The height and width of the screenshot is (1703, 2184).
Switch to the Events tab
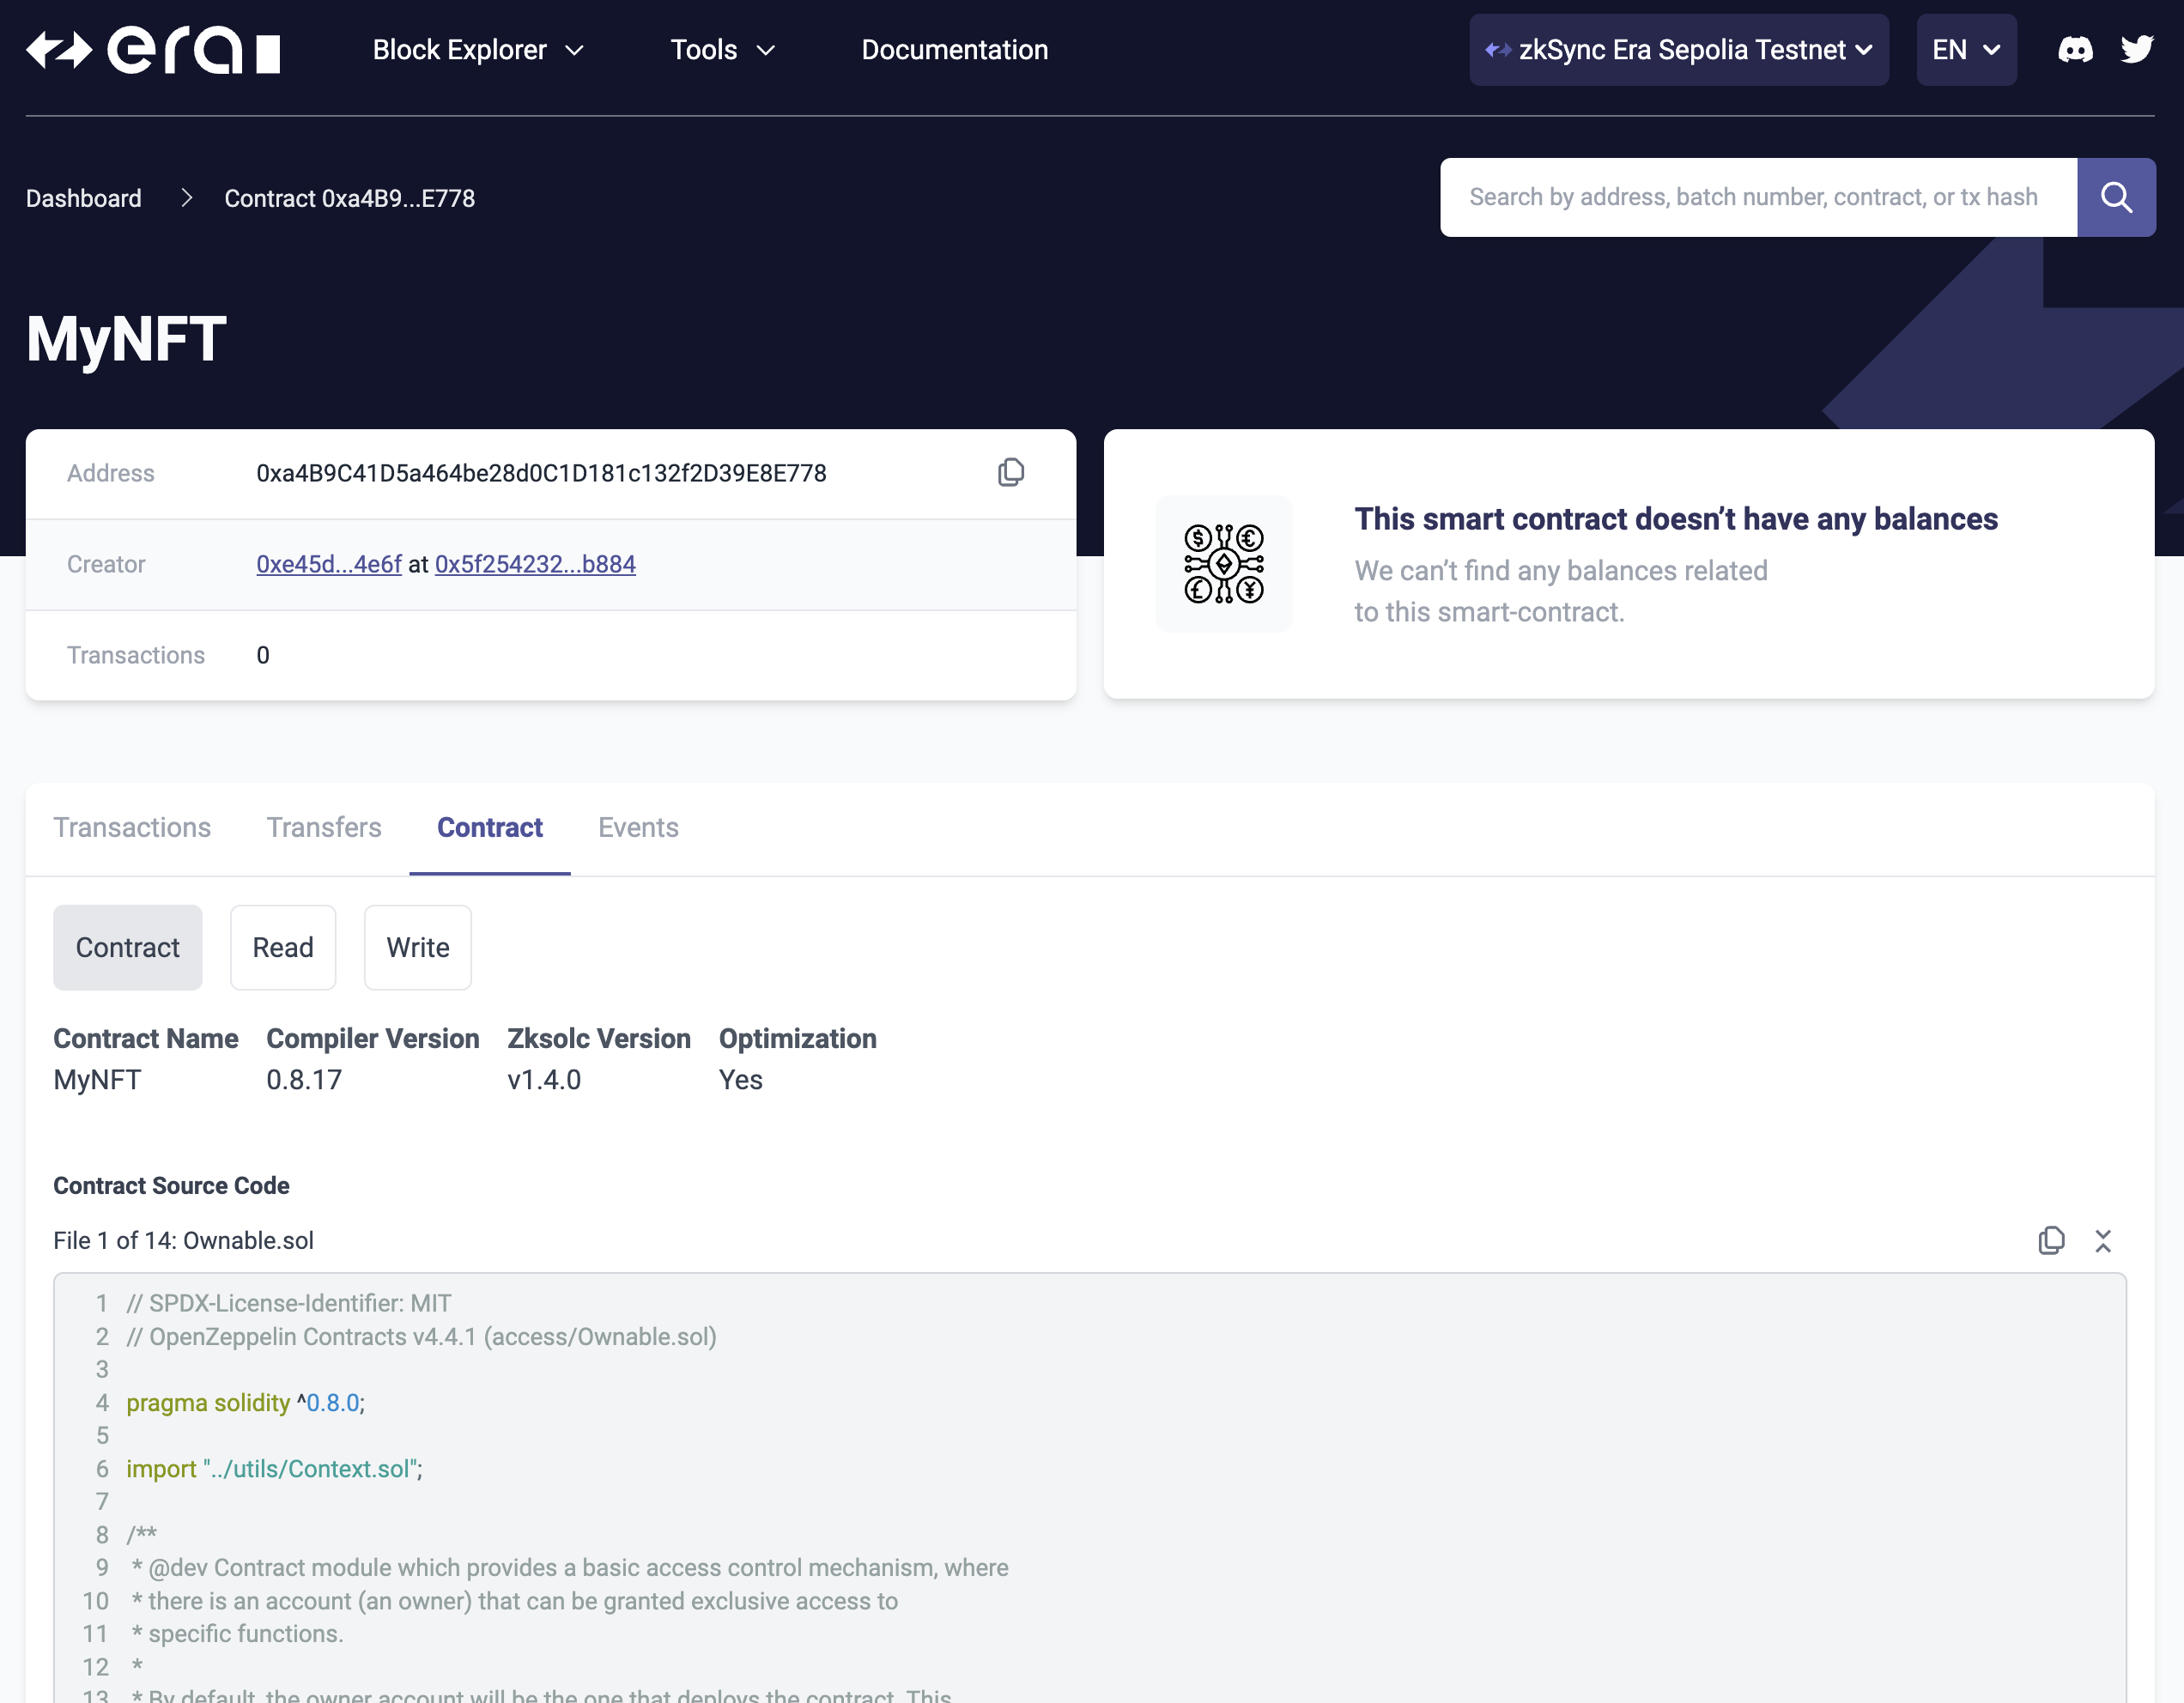click(x=638, y=828)
